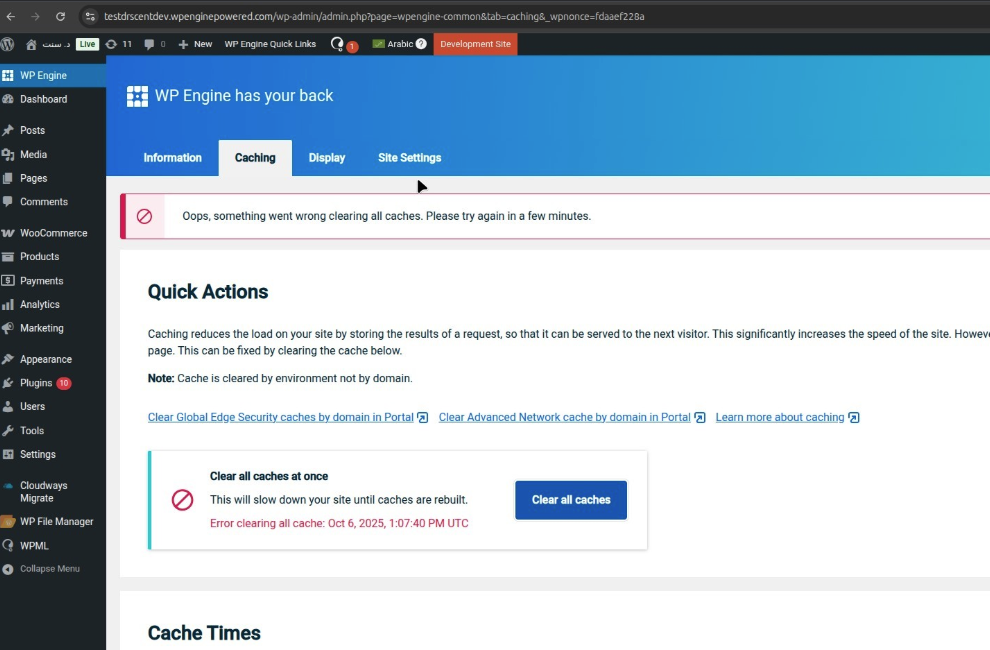Open comments bubble in admin bar
Image resolution: width=990 pixels, height=650 pixels.
[155, 44]
